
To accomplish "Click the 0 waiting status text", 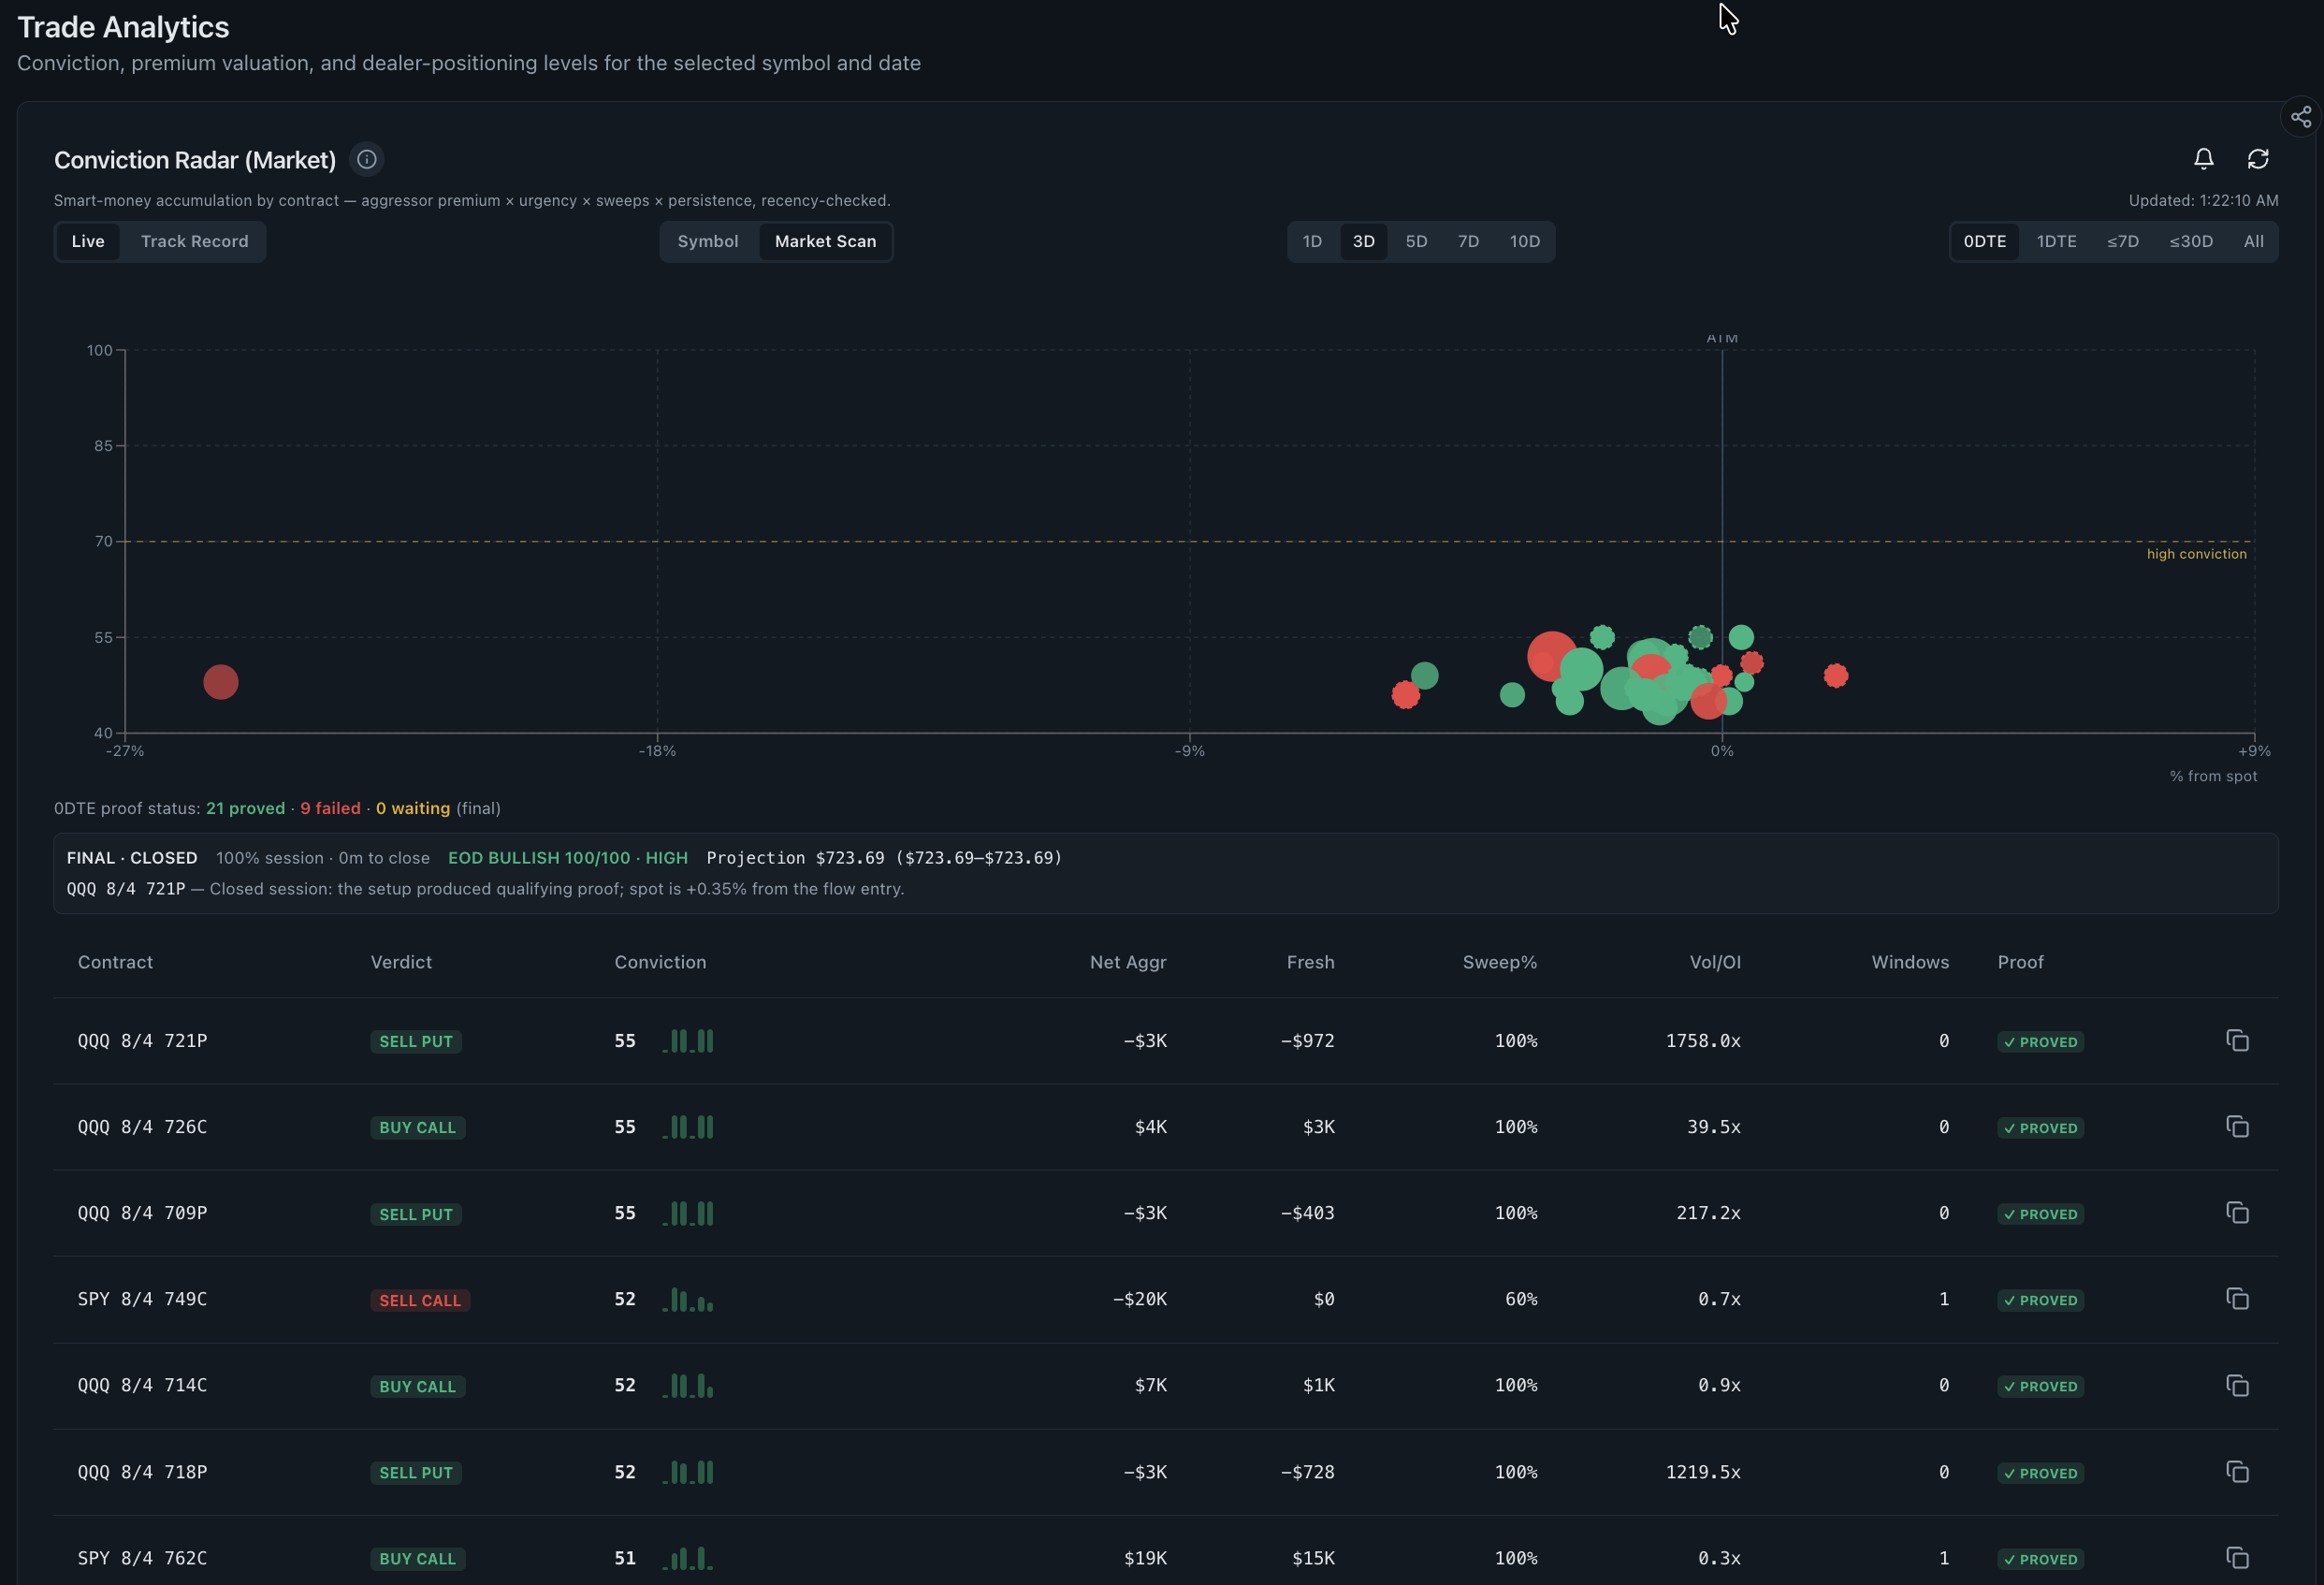I will 413,808.
